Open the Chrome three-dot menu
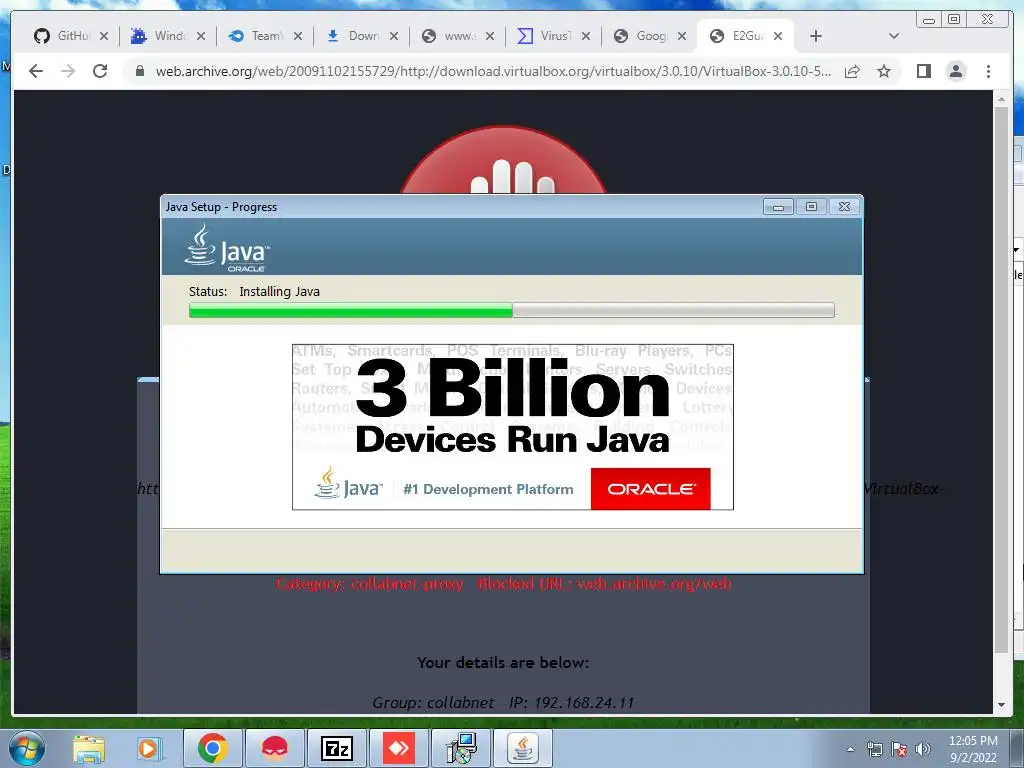1024x768 pixels. [988, 71]
